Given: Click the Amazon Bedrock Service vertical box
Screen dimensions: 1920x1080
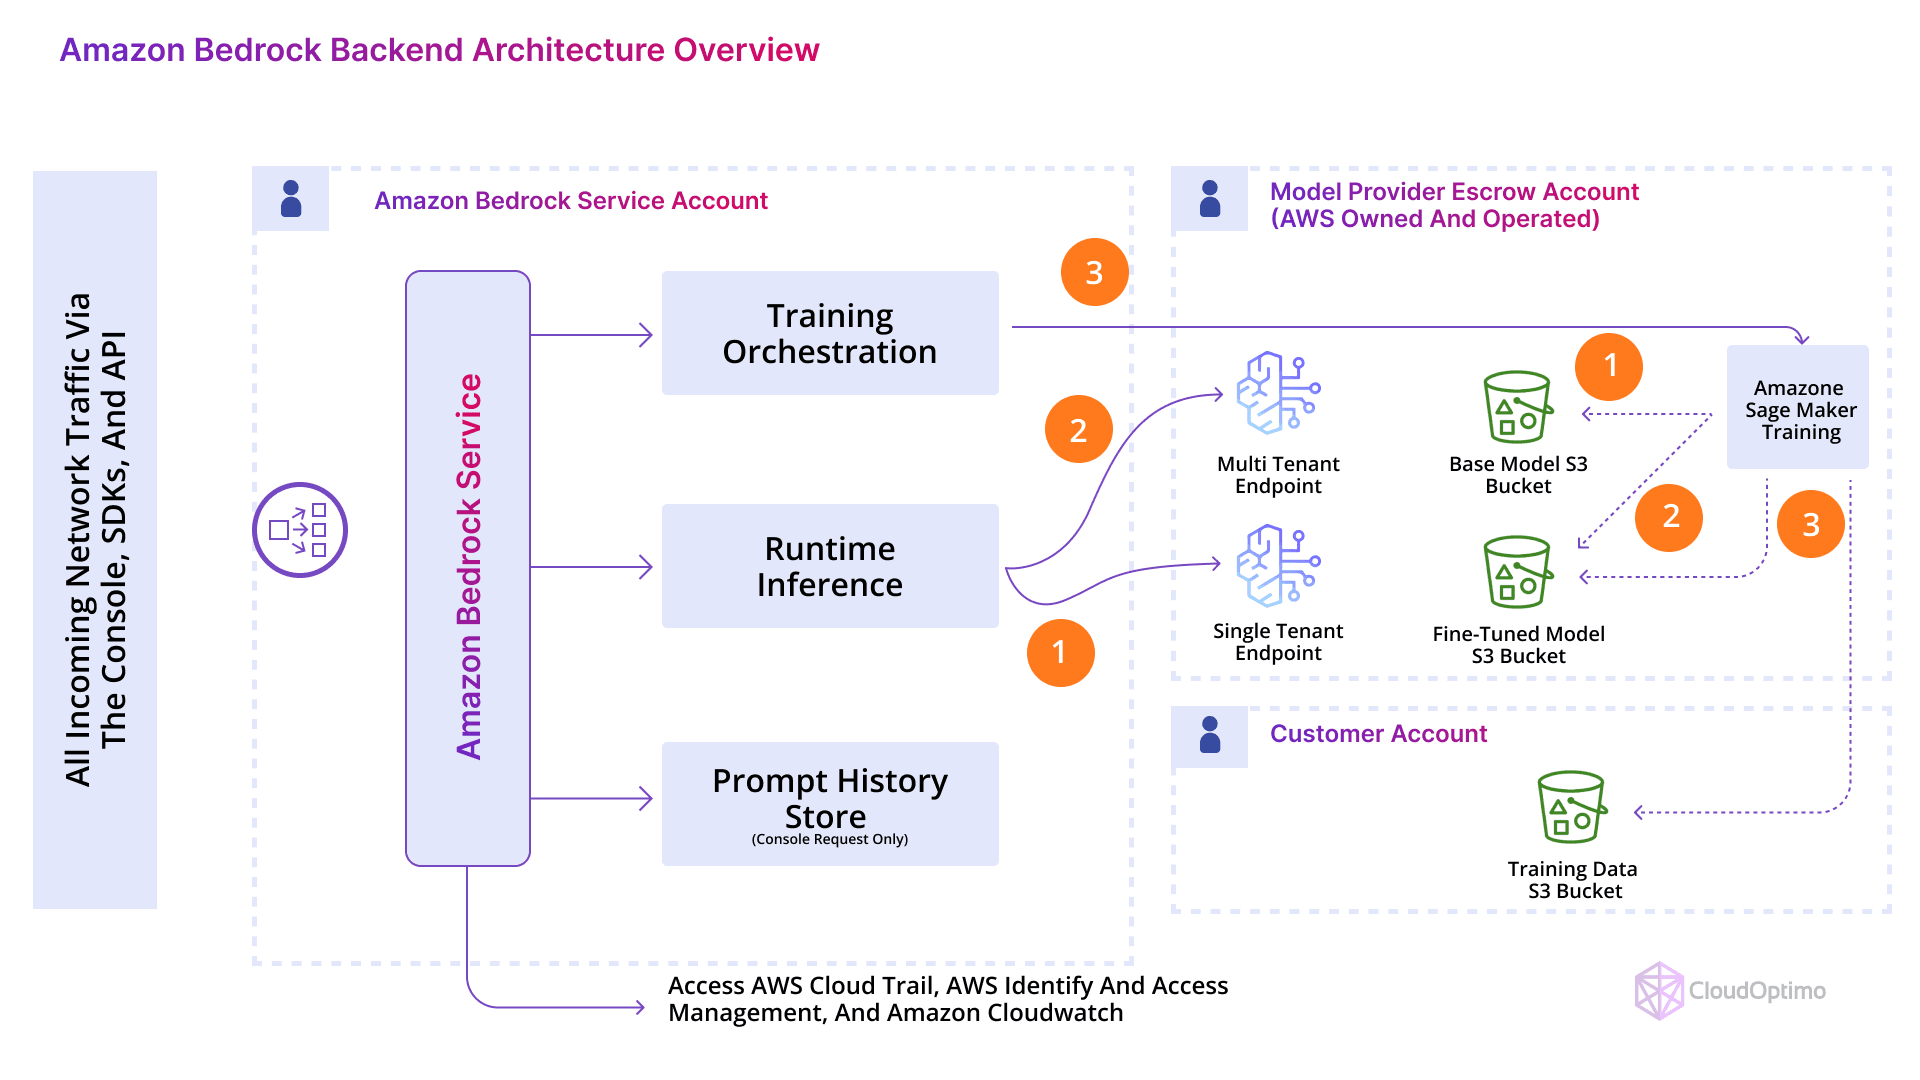Looking at the screenshot, I should pos(468,568).
